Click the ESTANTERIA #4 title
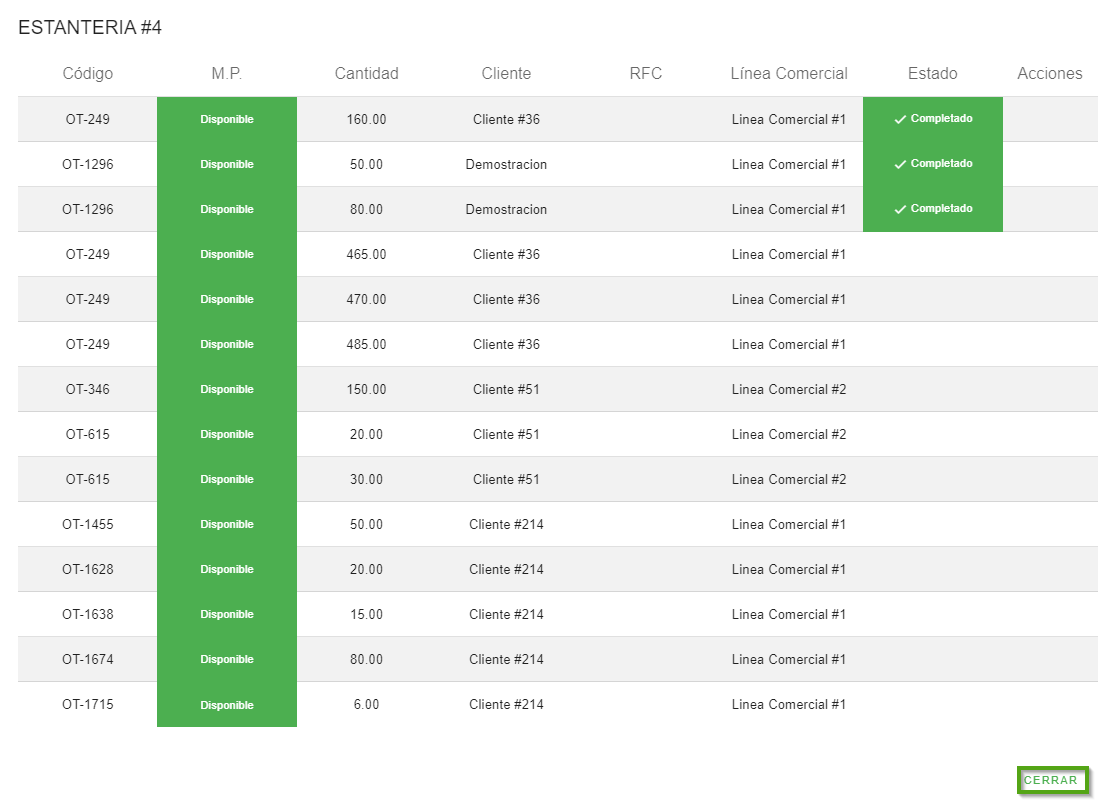Viewport: 1110px width, 810px height. [90, 28]
